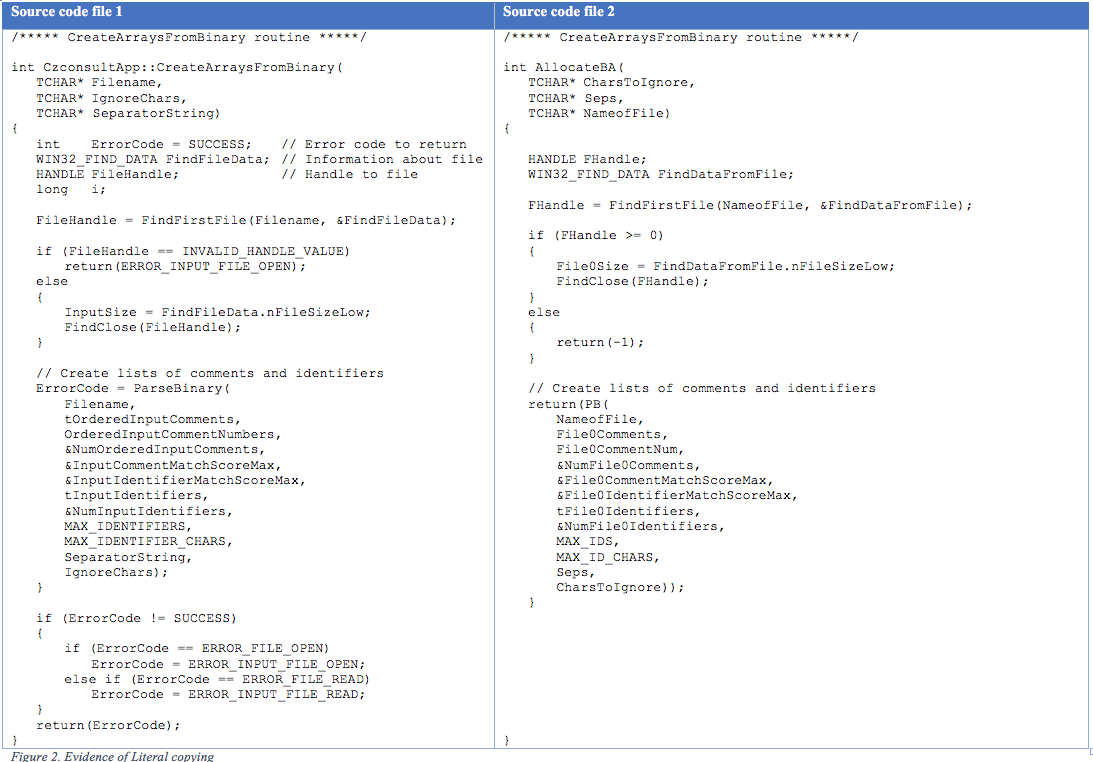This screenshot has width=1093, height=762.
Task: Select the 'Figure 2. Evidence of Literal copying' caption
Action: click(112, 756)
